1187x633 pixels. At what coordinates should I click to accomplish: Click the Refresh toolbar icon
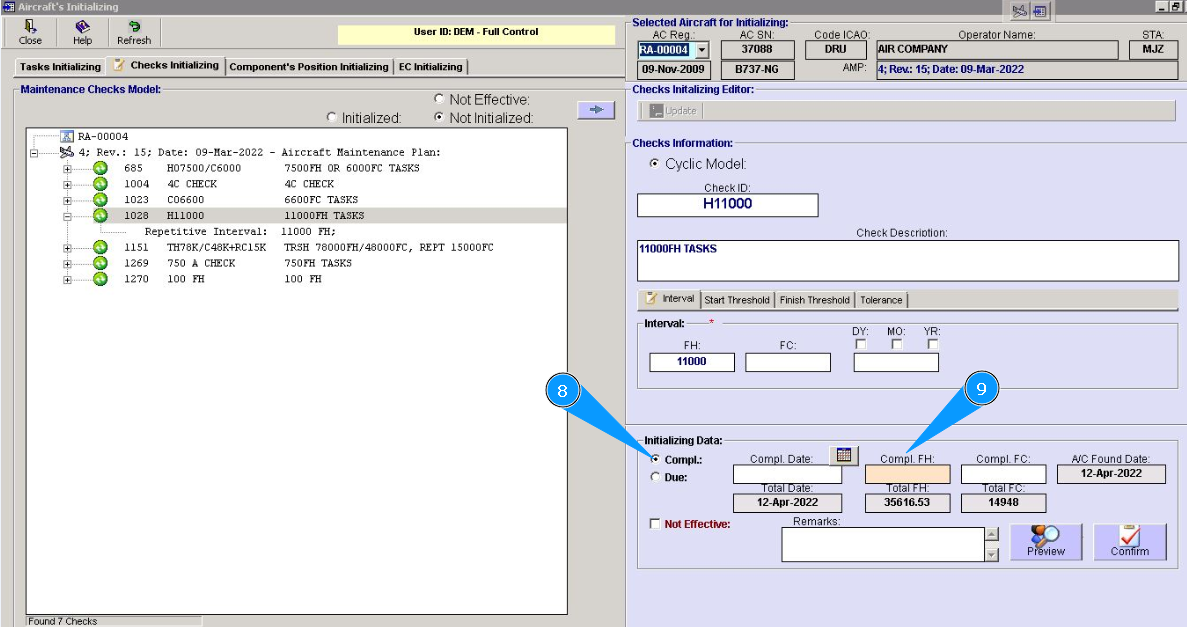click(x=134, y=27)
